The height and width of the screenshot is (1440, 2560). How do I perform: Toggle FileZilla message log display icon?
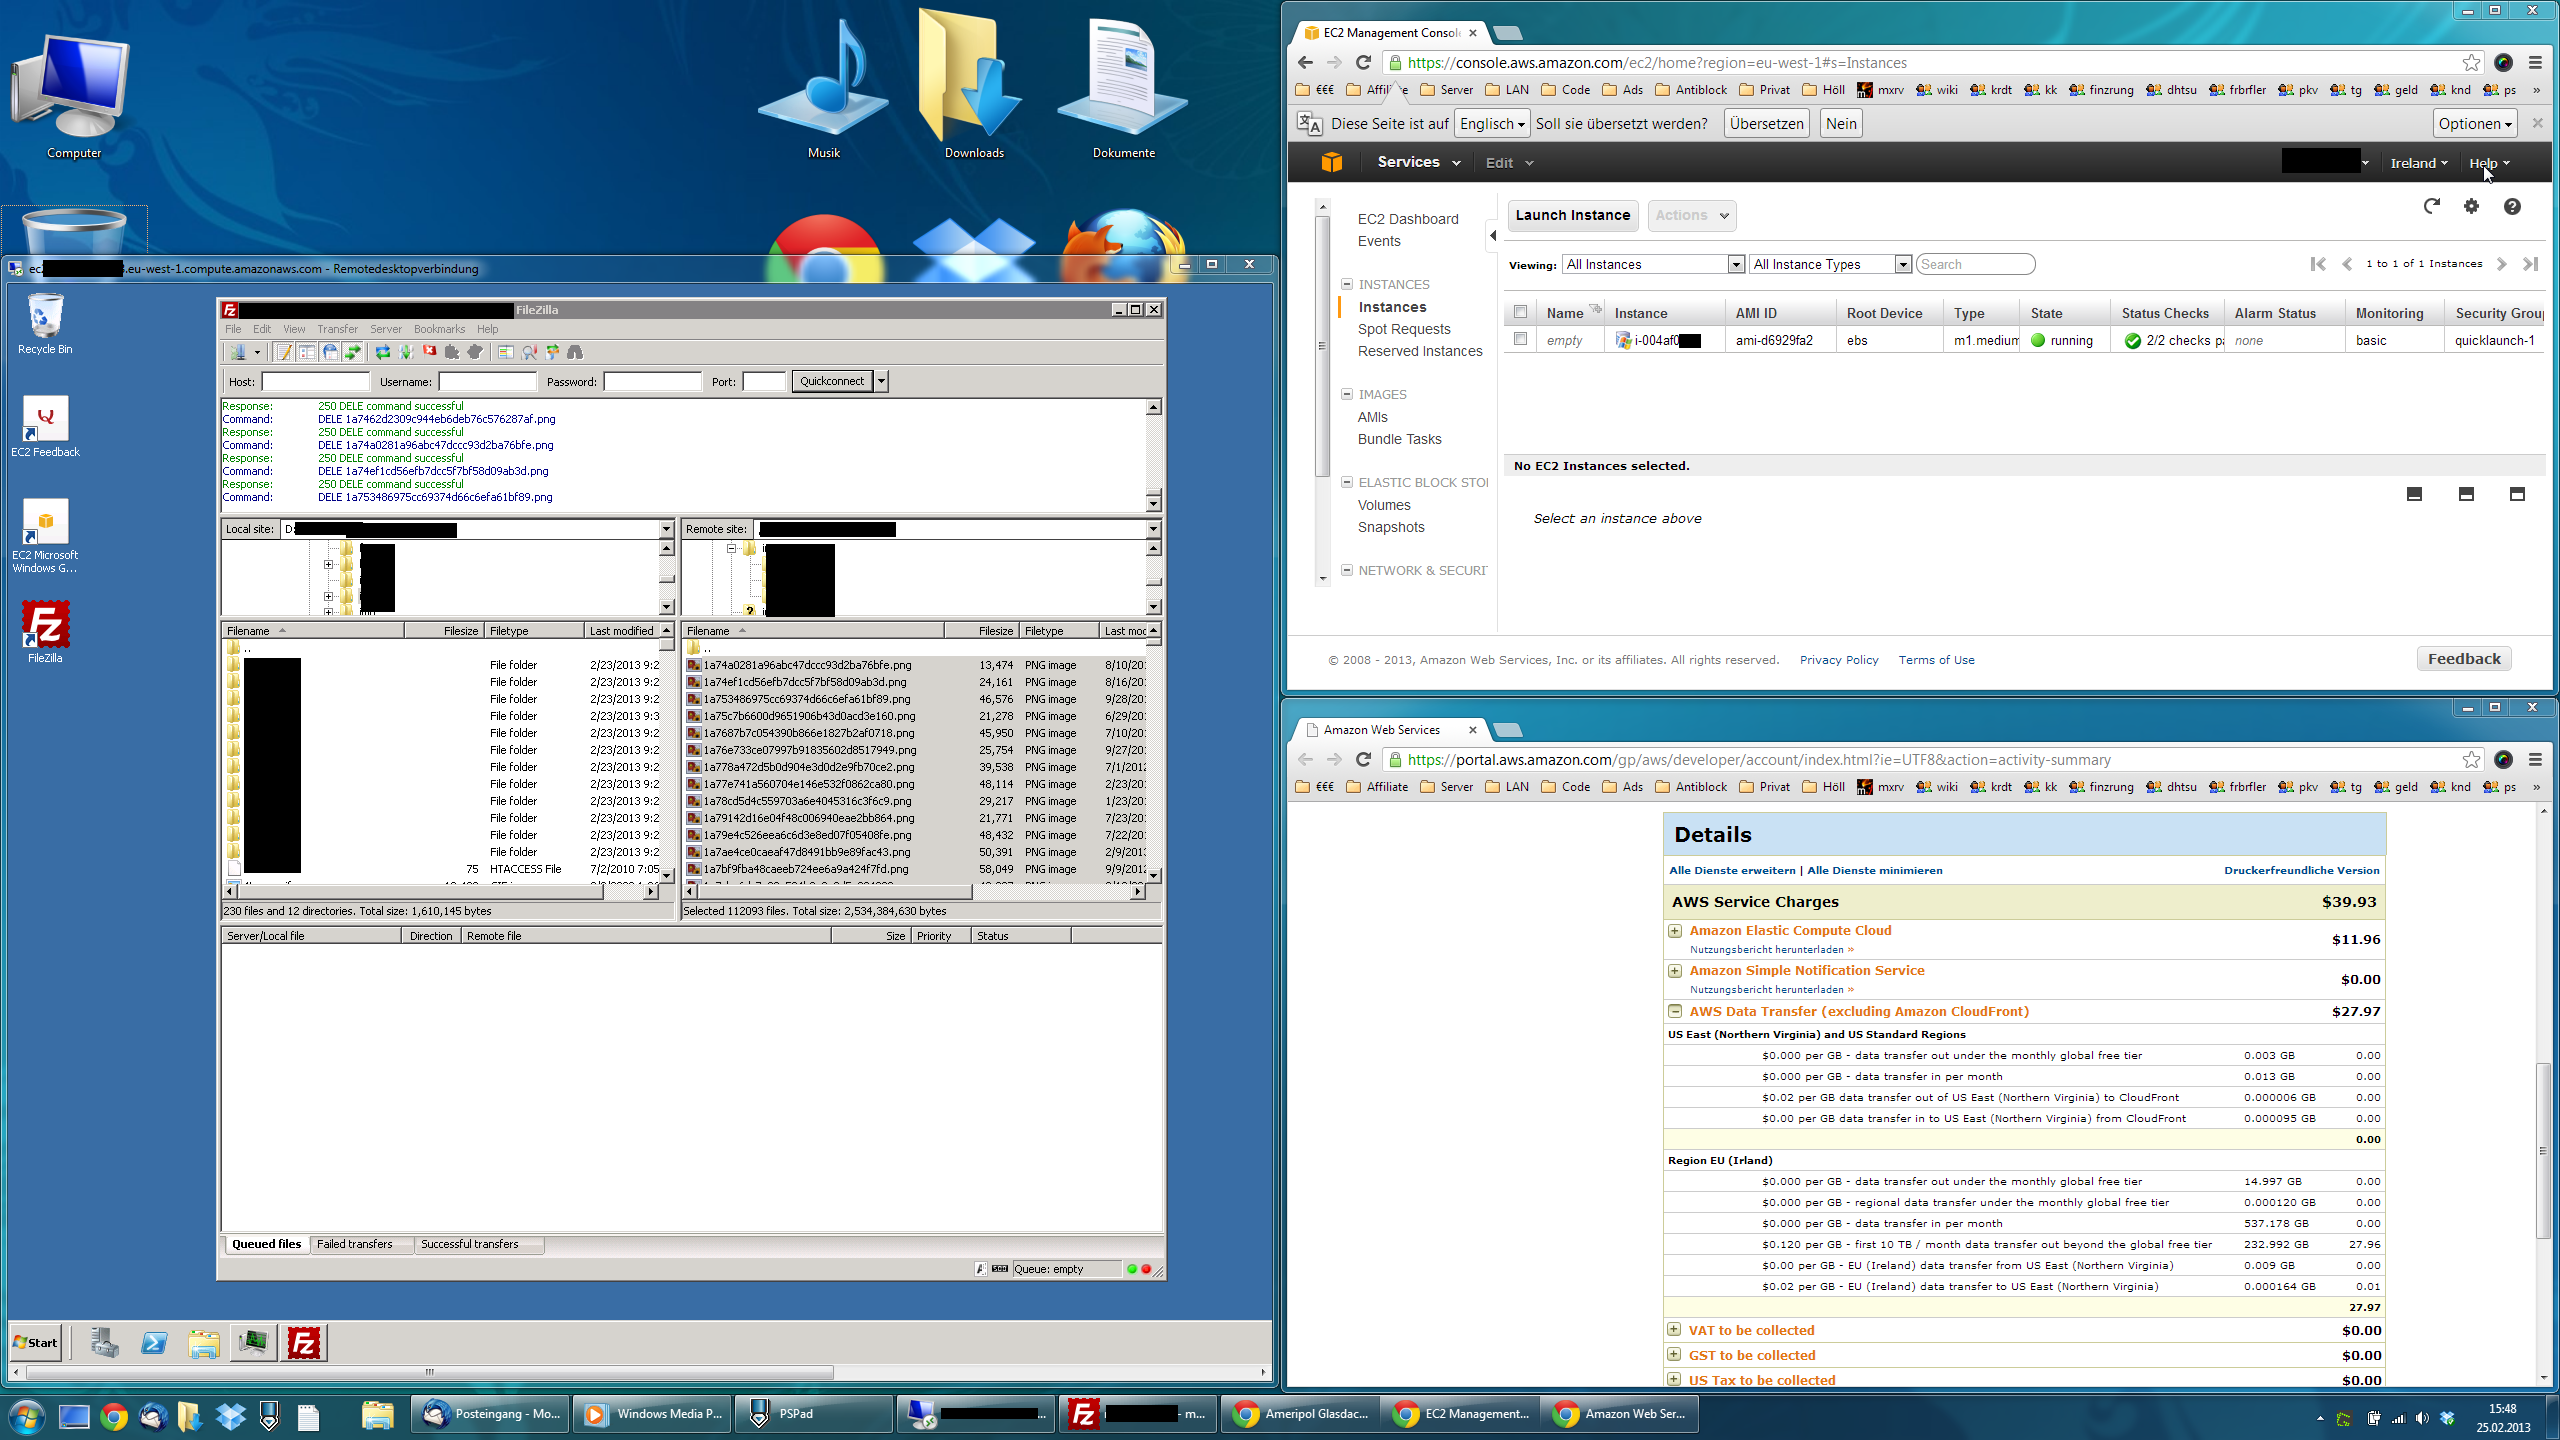284,352
